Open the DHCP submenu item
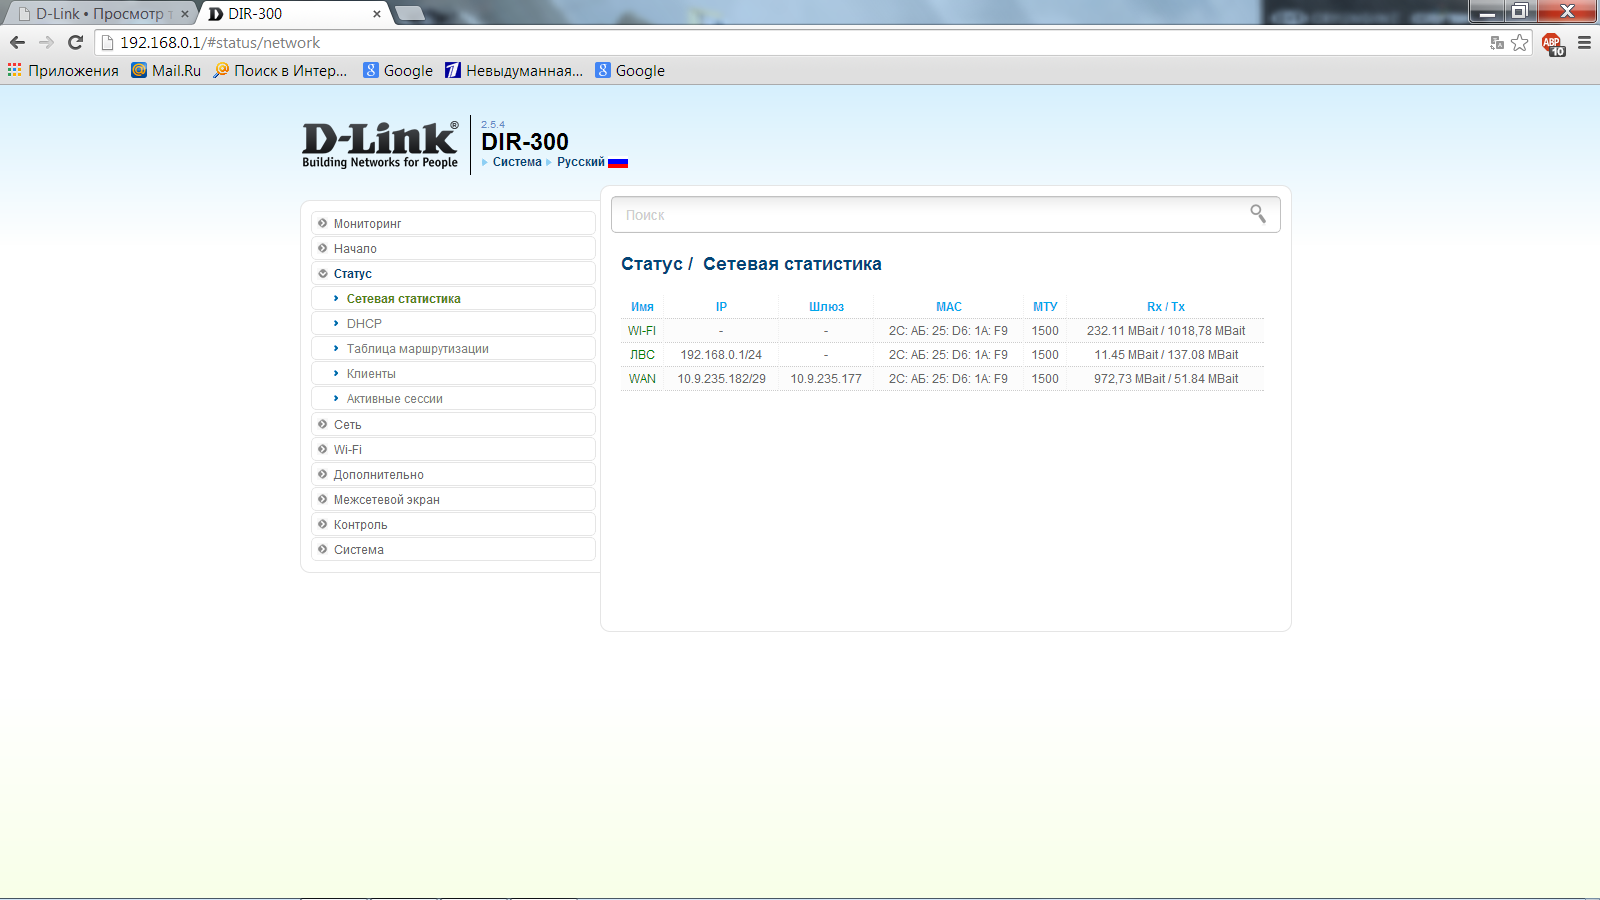The image size is (1600, 900). pos(454,323)
